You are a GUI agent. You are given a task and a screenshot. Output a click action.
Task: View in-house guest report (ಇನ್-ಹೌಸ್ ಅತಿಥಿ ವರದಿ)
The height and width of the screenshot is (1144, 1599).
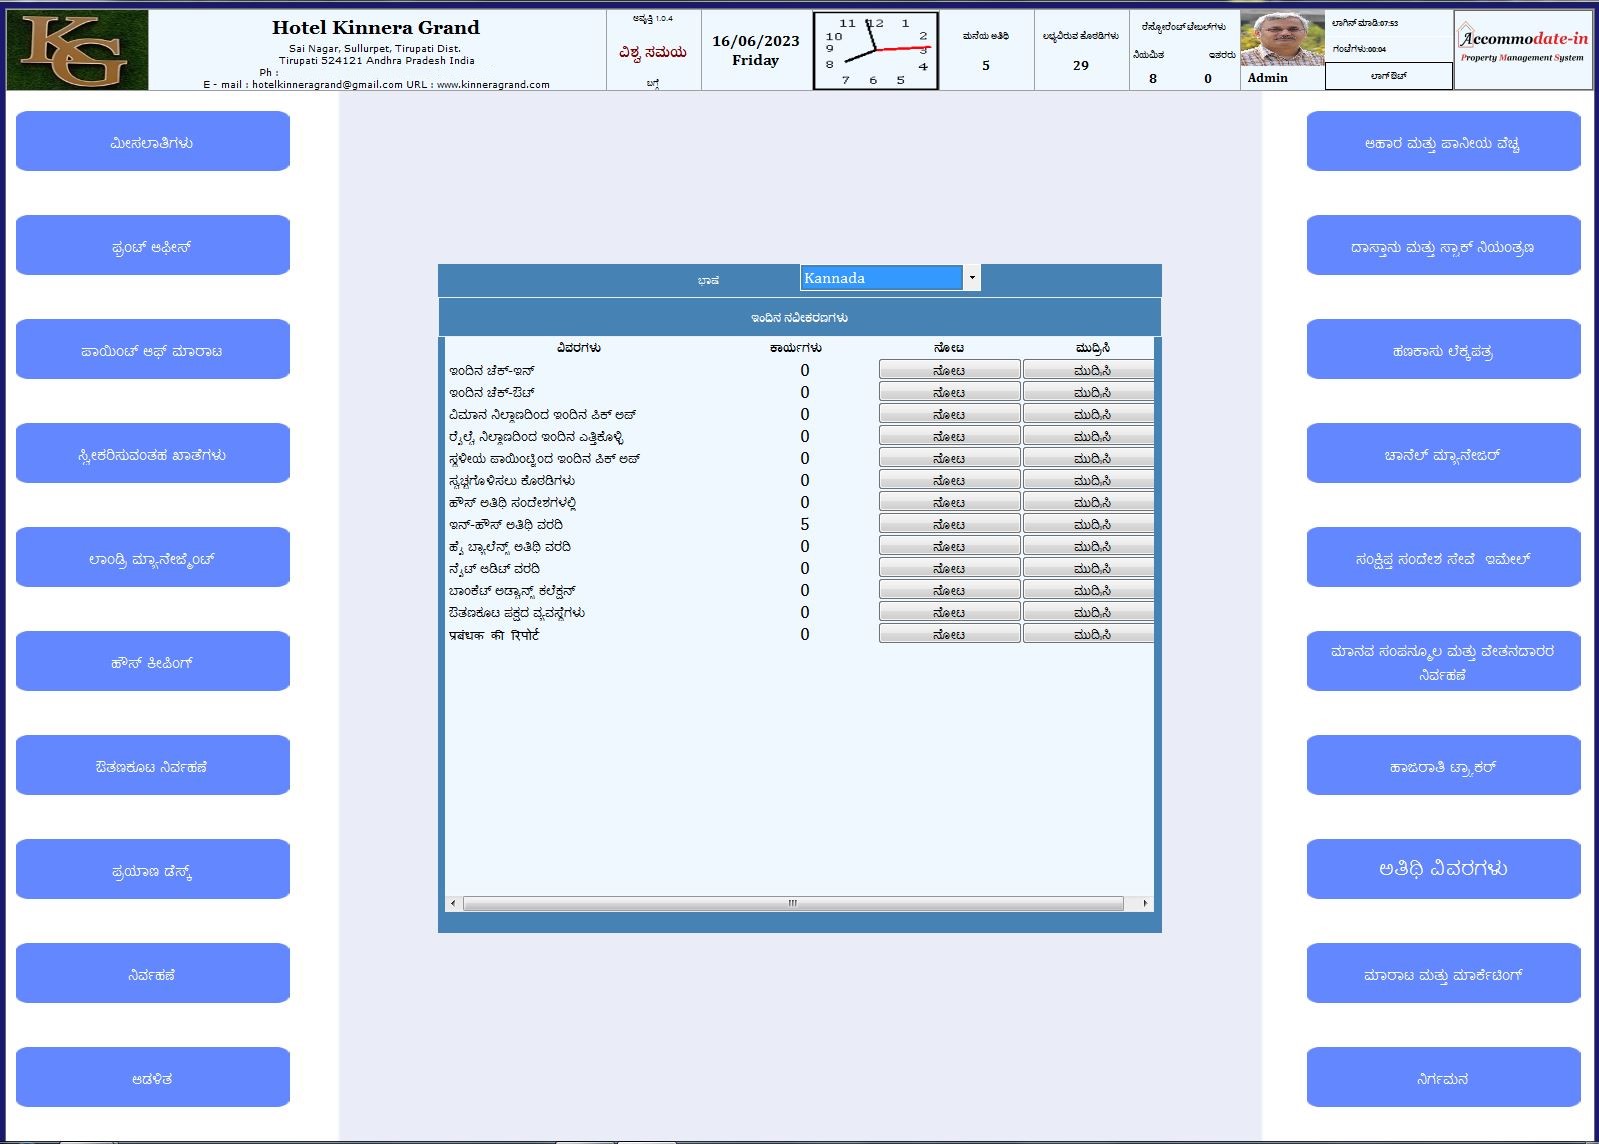tap(949, 524)
